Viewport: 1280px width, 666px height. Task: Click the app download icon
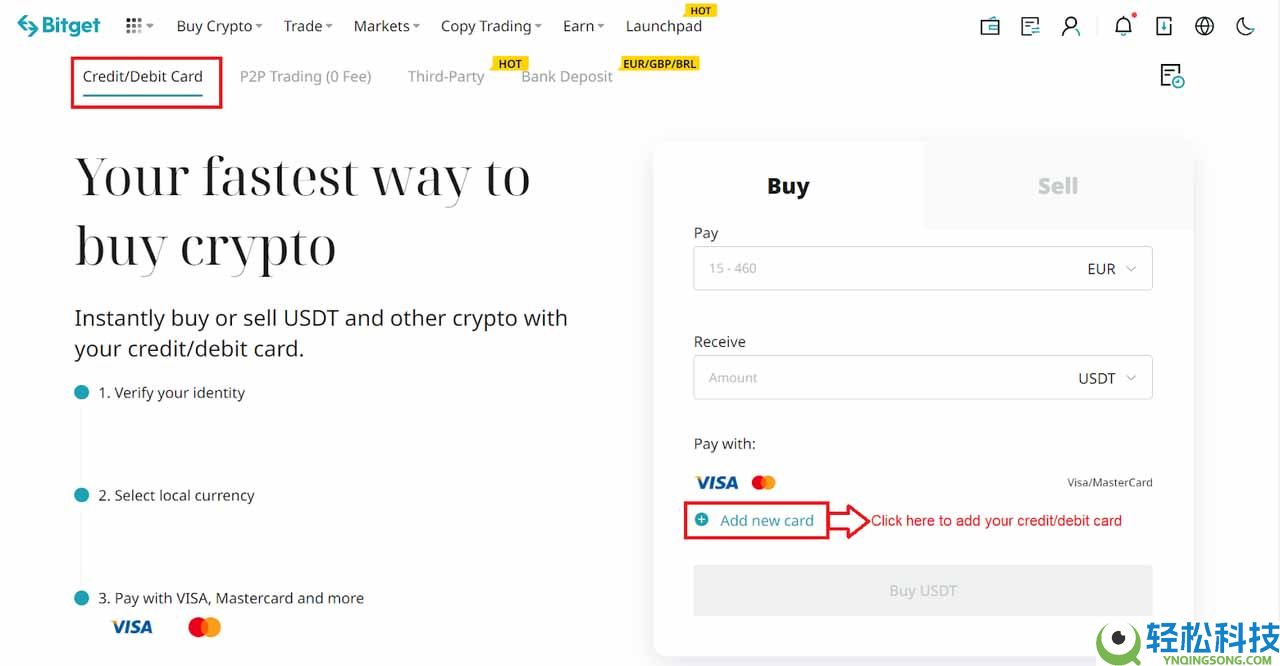pyautogui.click(x=1164, y=26)
